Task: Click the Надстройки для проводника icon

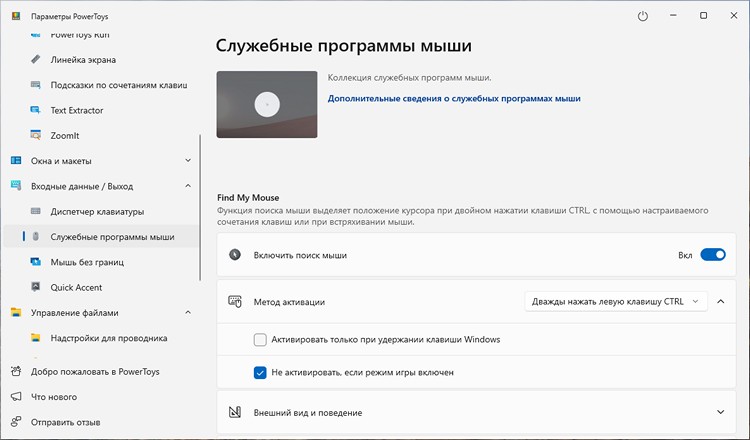Action: (35, 338)
